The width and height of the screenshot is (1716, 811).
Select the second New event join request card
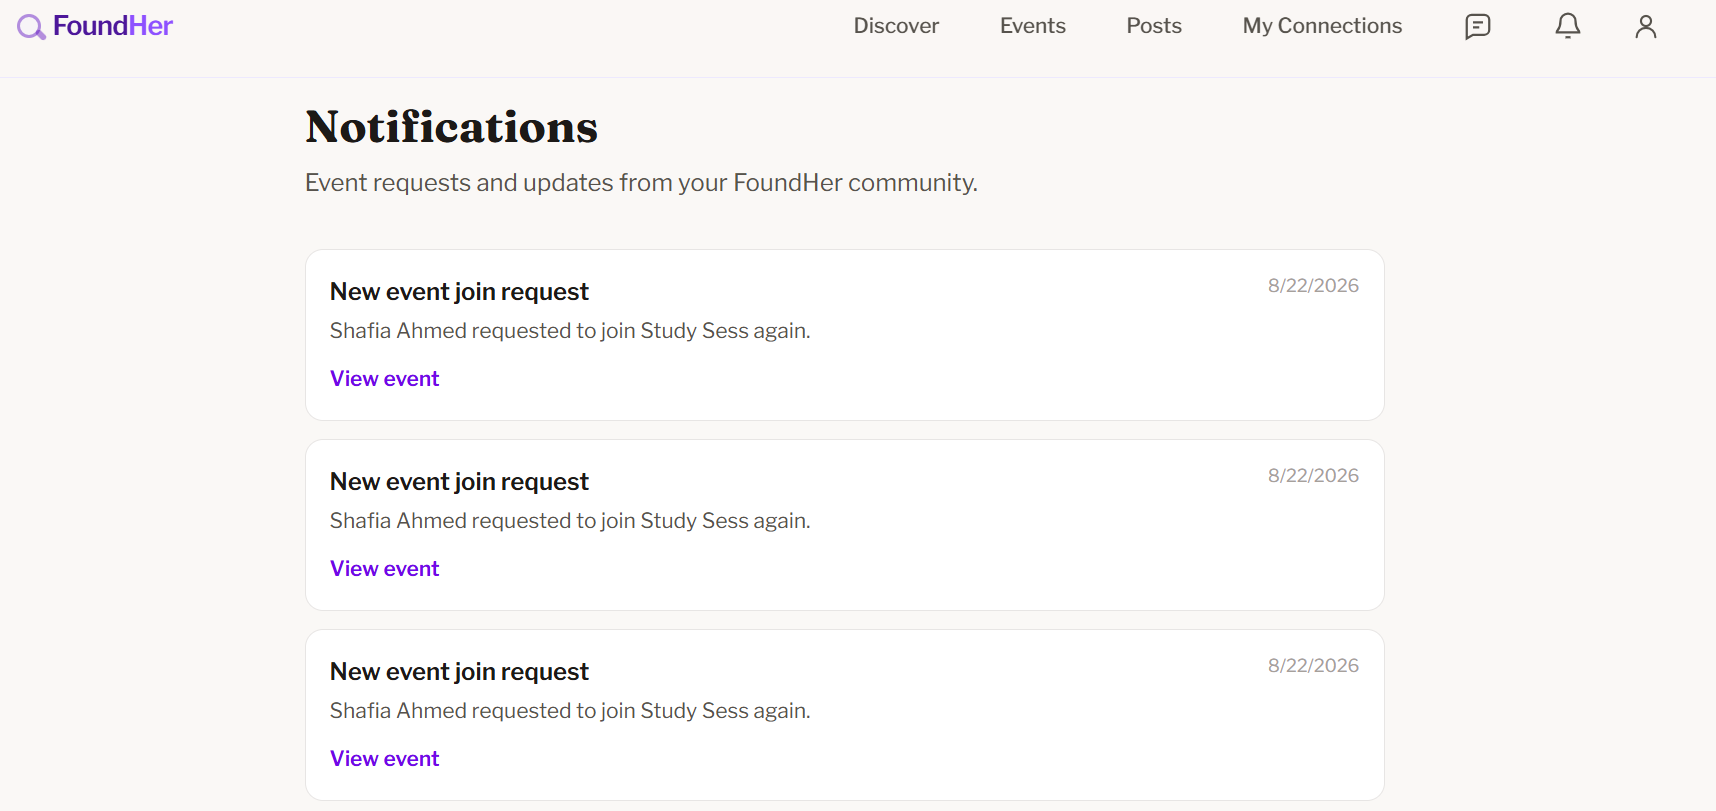click(844, 525)
